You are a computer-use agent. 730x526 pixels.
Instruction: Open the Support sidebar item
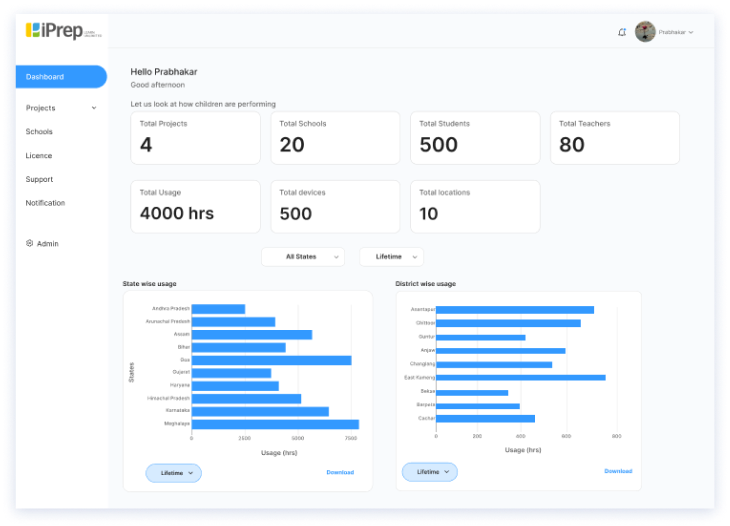tap(39, 179)
